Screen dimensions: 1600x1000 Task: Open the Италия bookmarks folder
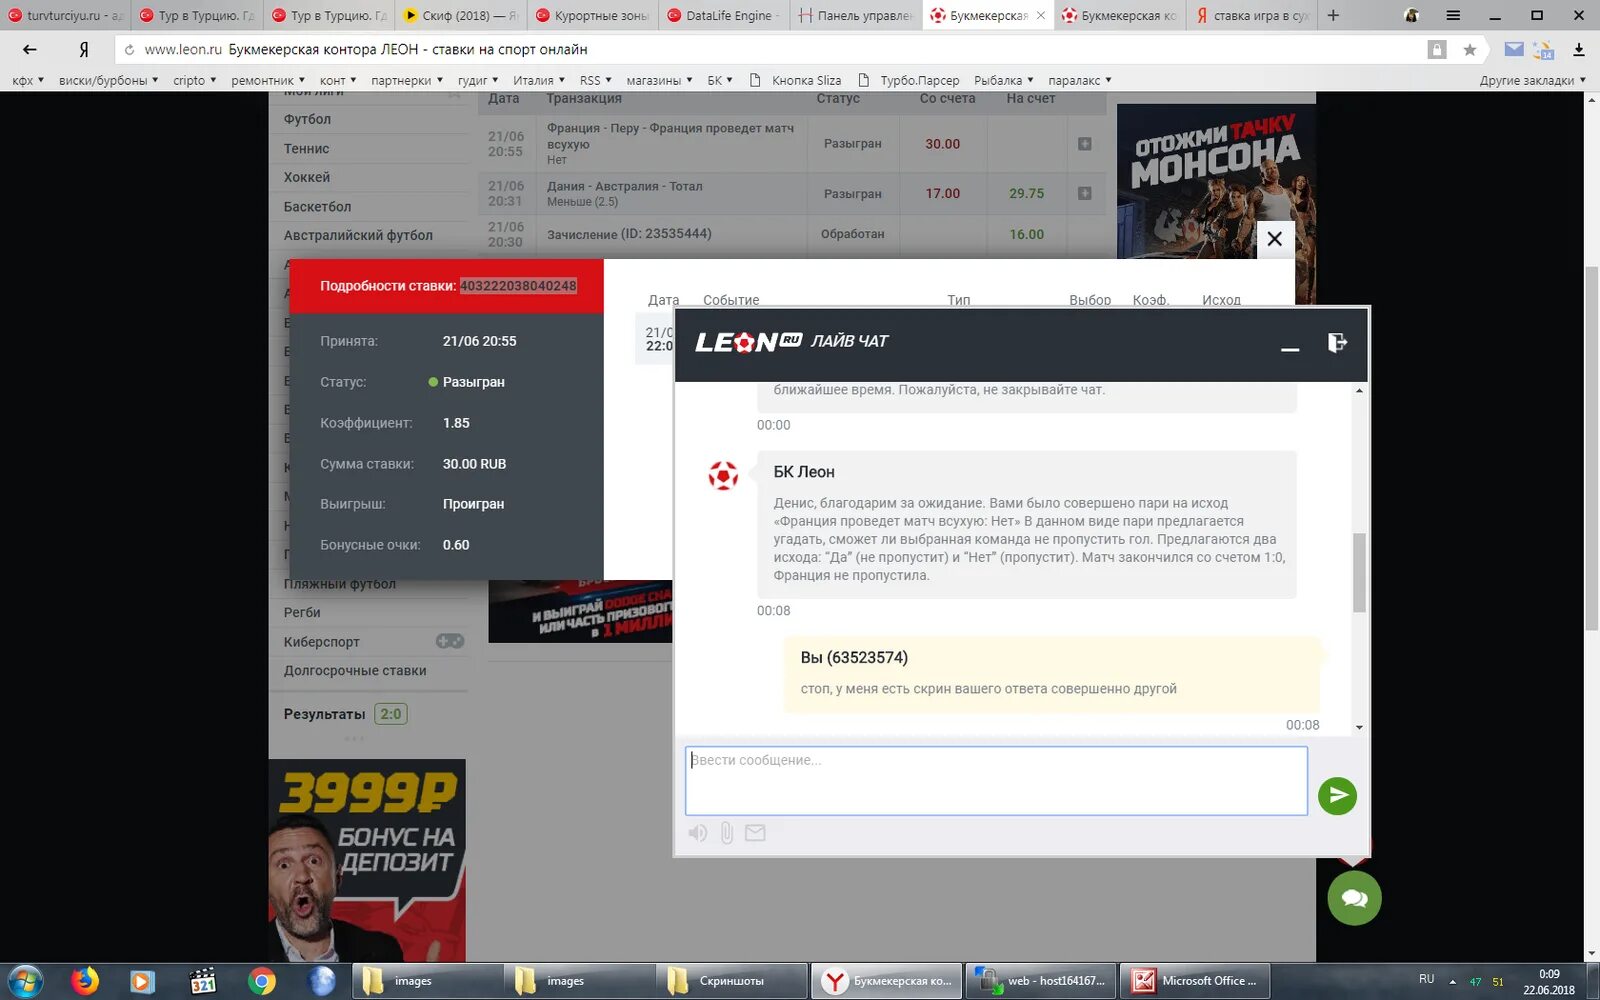coord(538,80)
